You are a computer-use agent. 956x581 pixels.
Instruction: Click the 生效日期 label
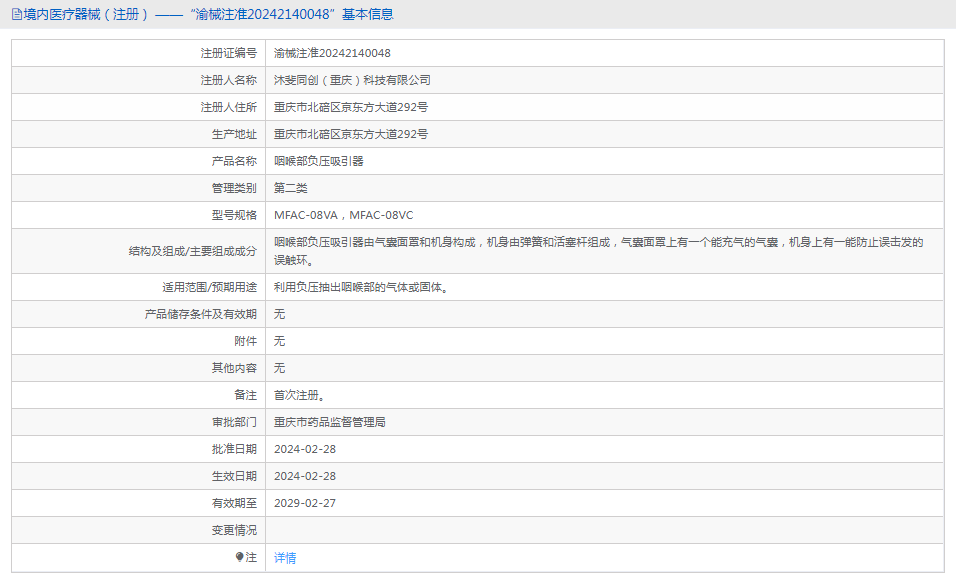tap(234, 476)
